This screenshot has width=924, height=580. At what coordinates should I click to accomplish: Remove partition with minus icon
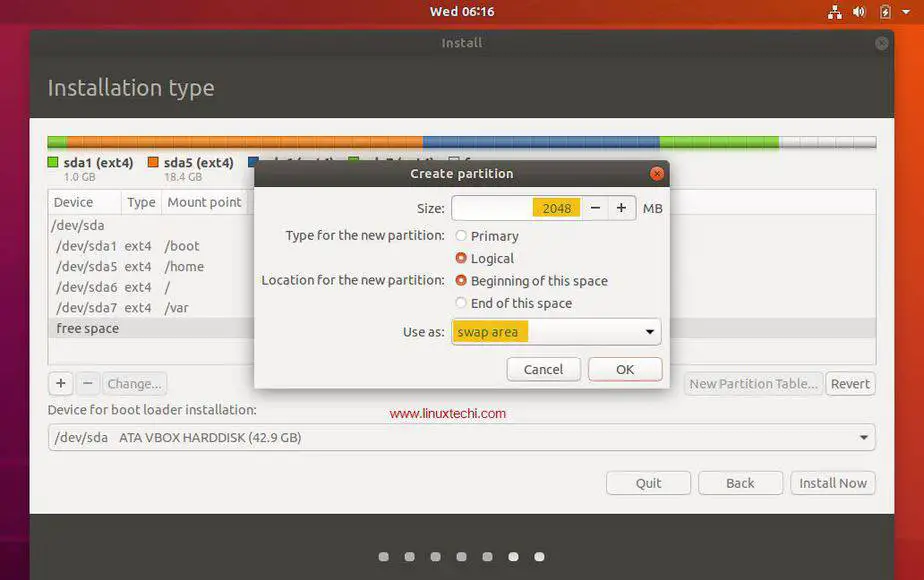click(87, 384)
